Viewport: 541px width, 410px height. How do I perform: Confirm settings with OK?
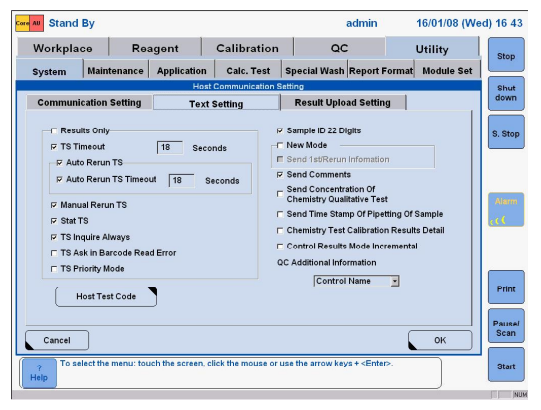pyautogui.click(x=440, y=340)
